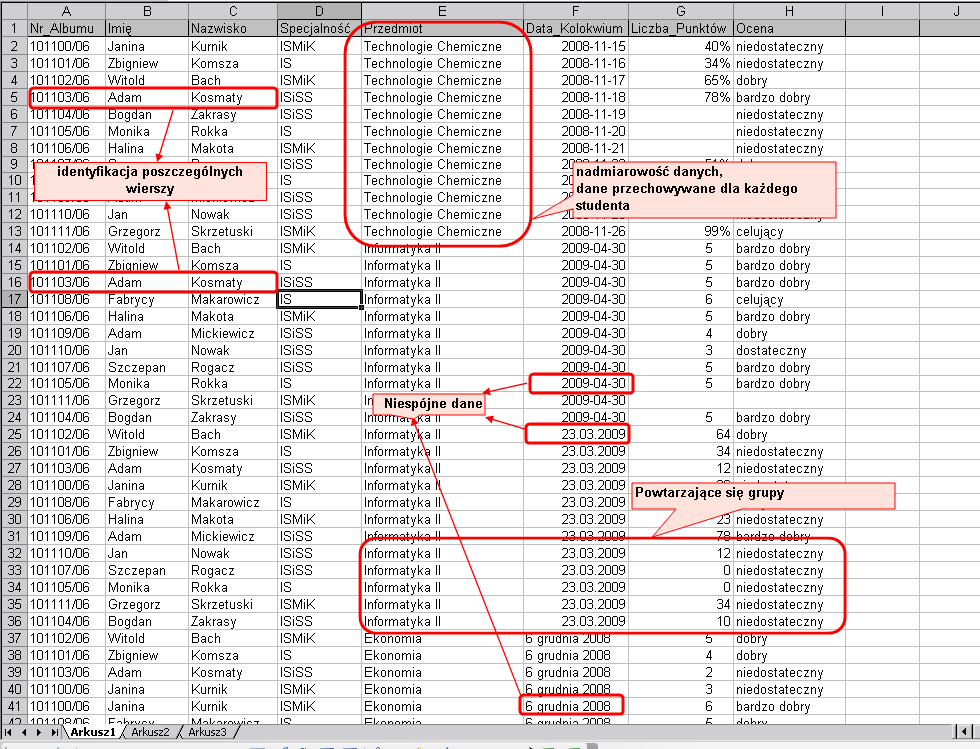Select column H by its header
Image resolution: width=980 pixels, height=749 pixels.
pos(789,11)
